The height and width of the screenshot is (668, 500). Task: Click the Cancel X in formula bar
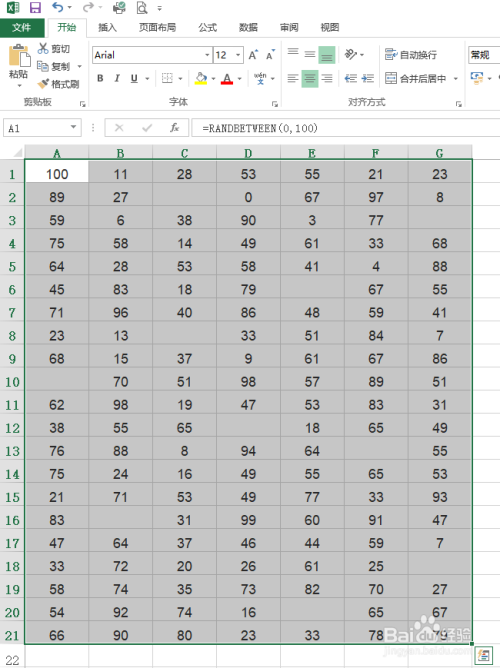119,128
